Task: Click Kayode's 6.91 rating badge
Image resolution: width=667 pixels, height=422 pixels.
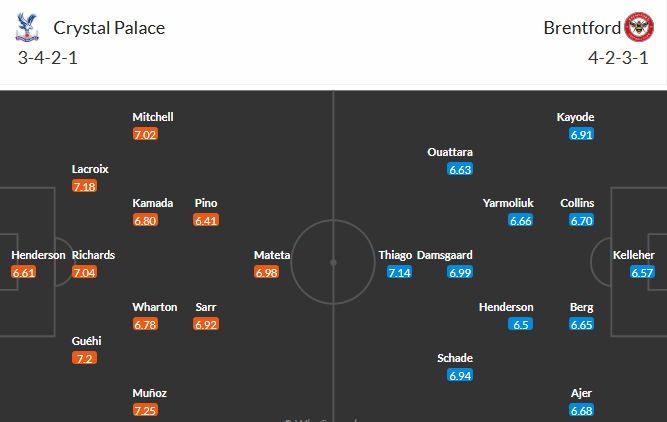Action: pyautogui.click(x=582, y=134)
